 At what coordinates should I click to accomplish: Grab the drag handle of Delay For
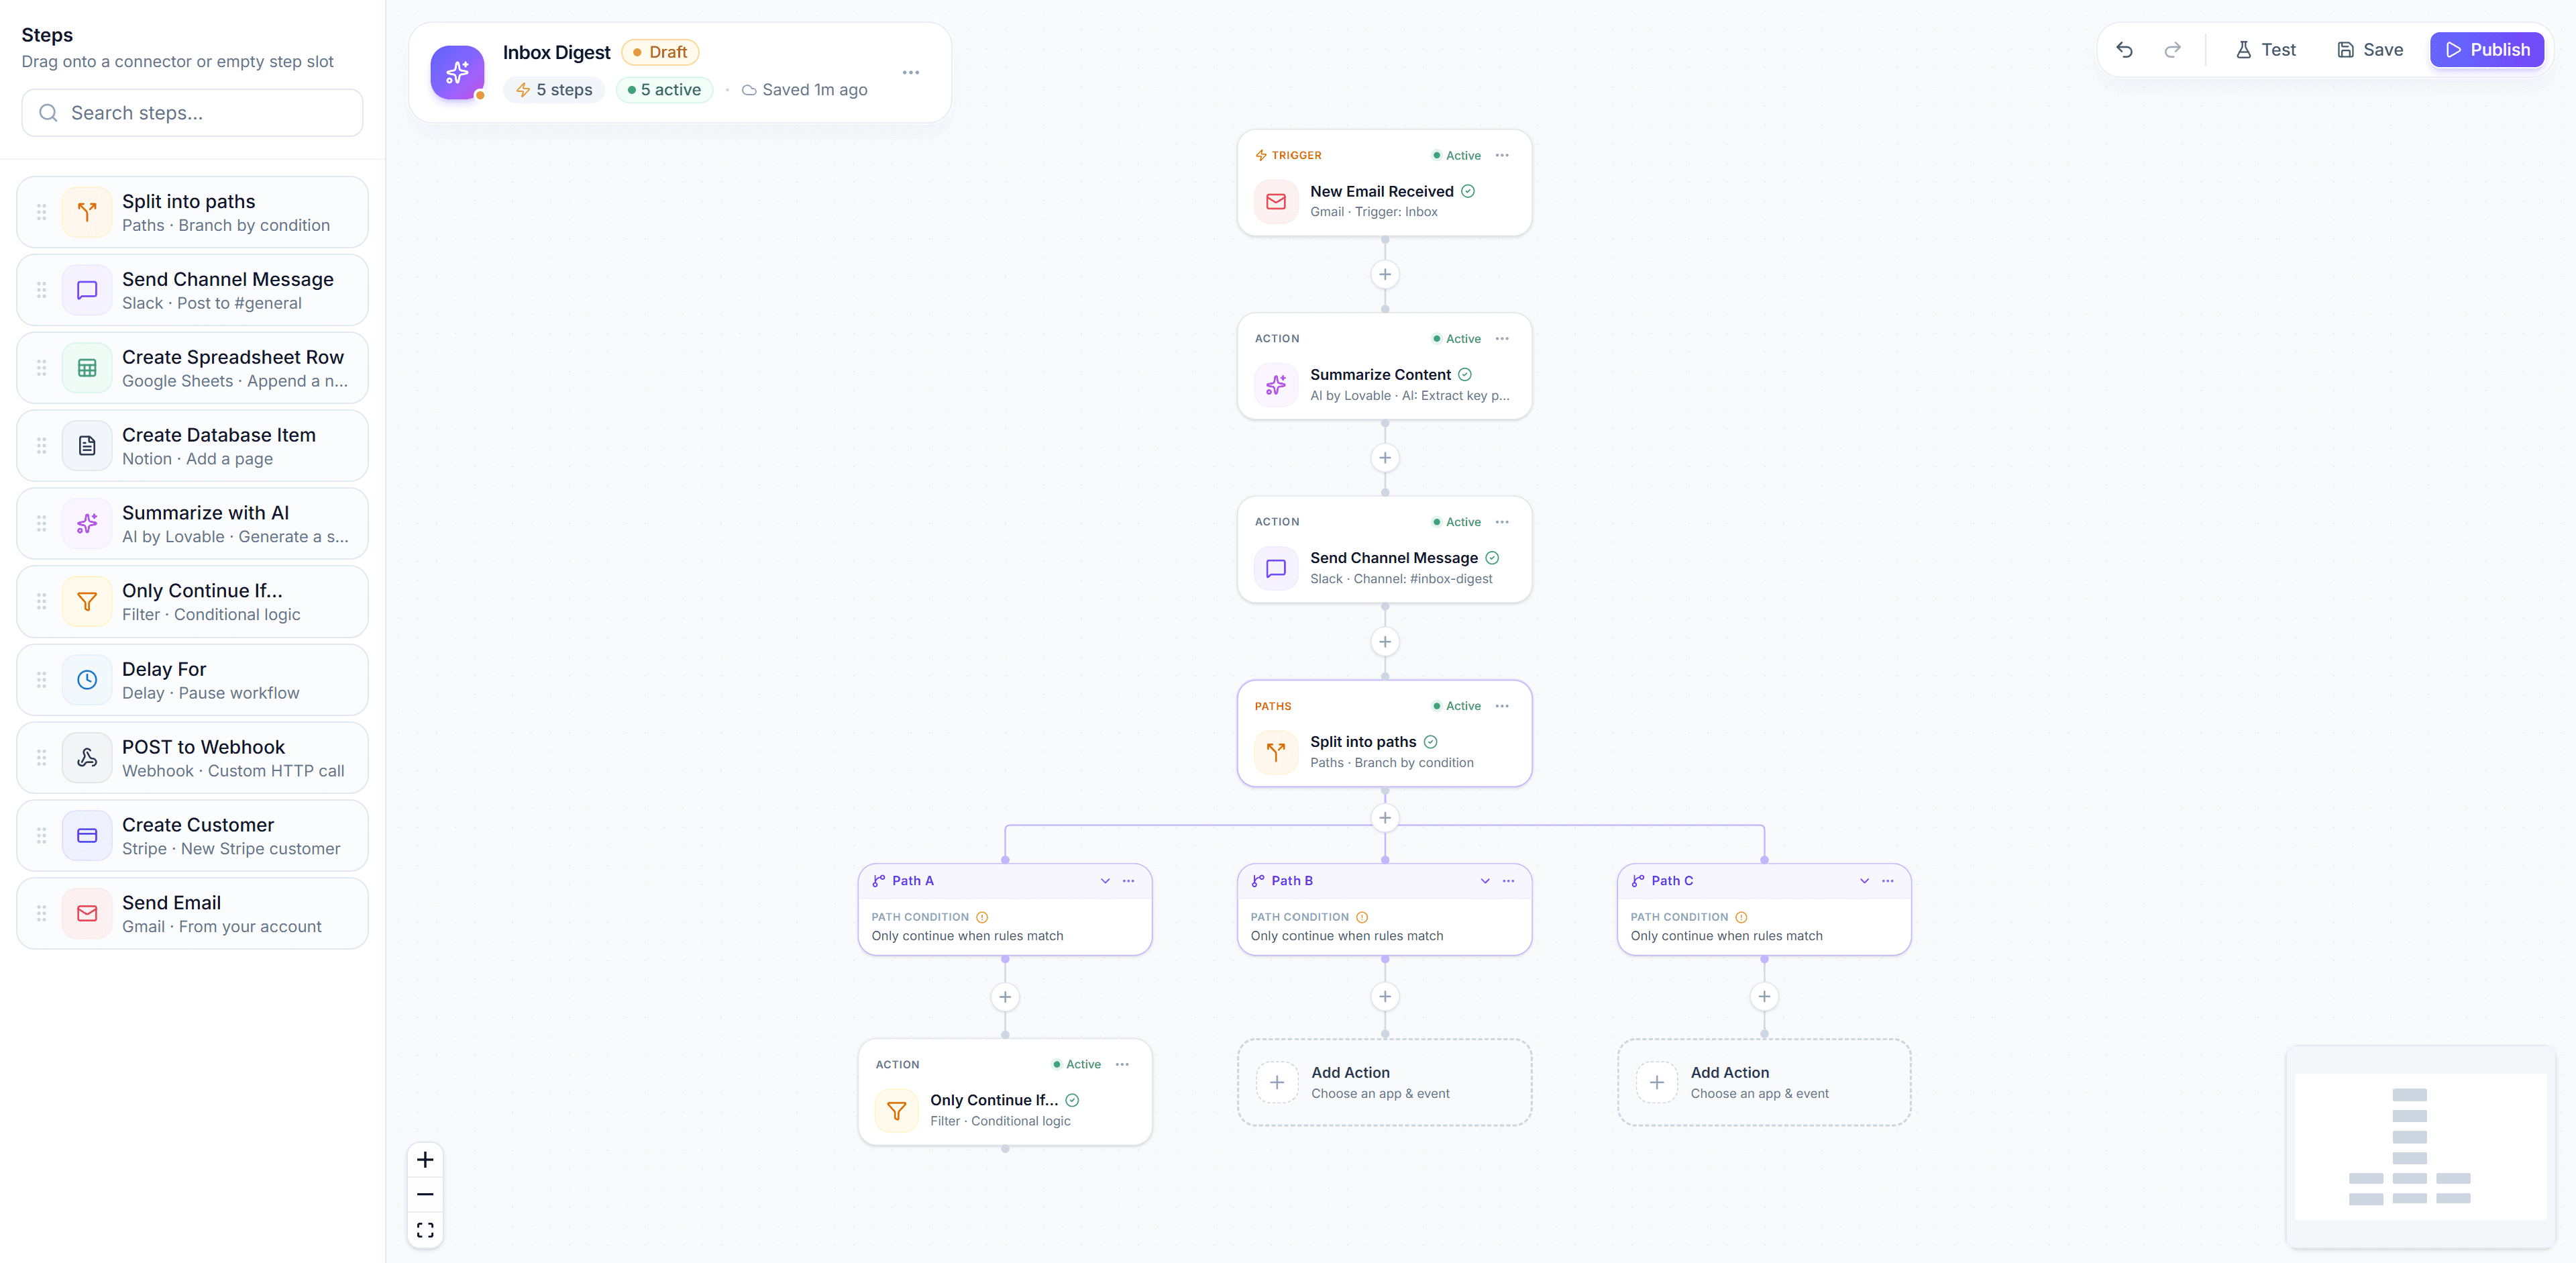click(41, 680)
